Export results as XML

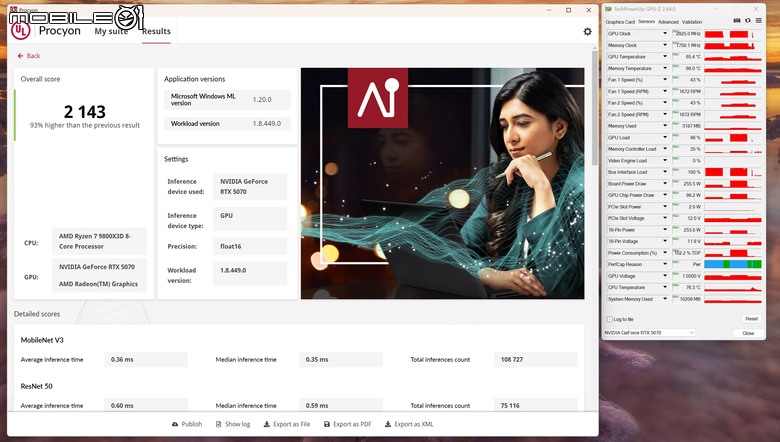409,424
